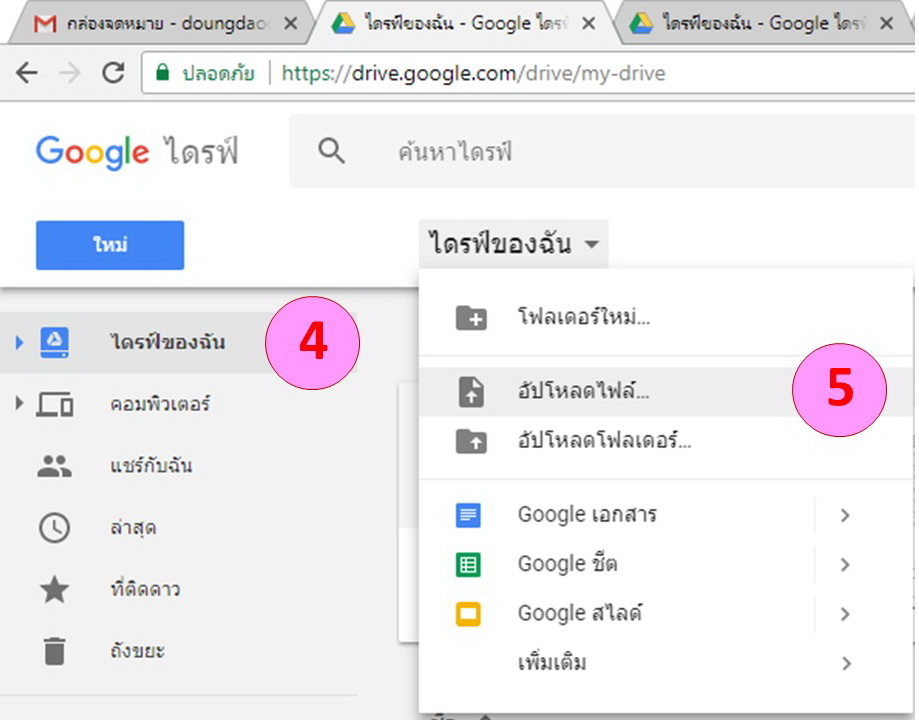919x720 pixels.
Task: Select Google ชีต menu entry
Action: point(666,564)
